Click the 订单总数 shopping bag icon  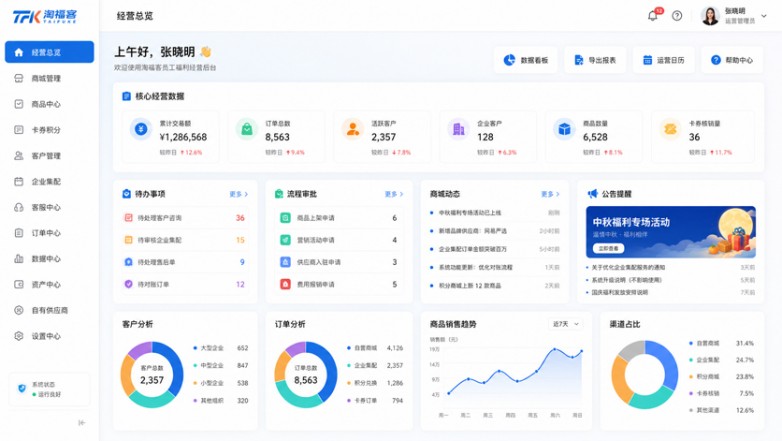click(247, 129)
